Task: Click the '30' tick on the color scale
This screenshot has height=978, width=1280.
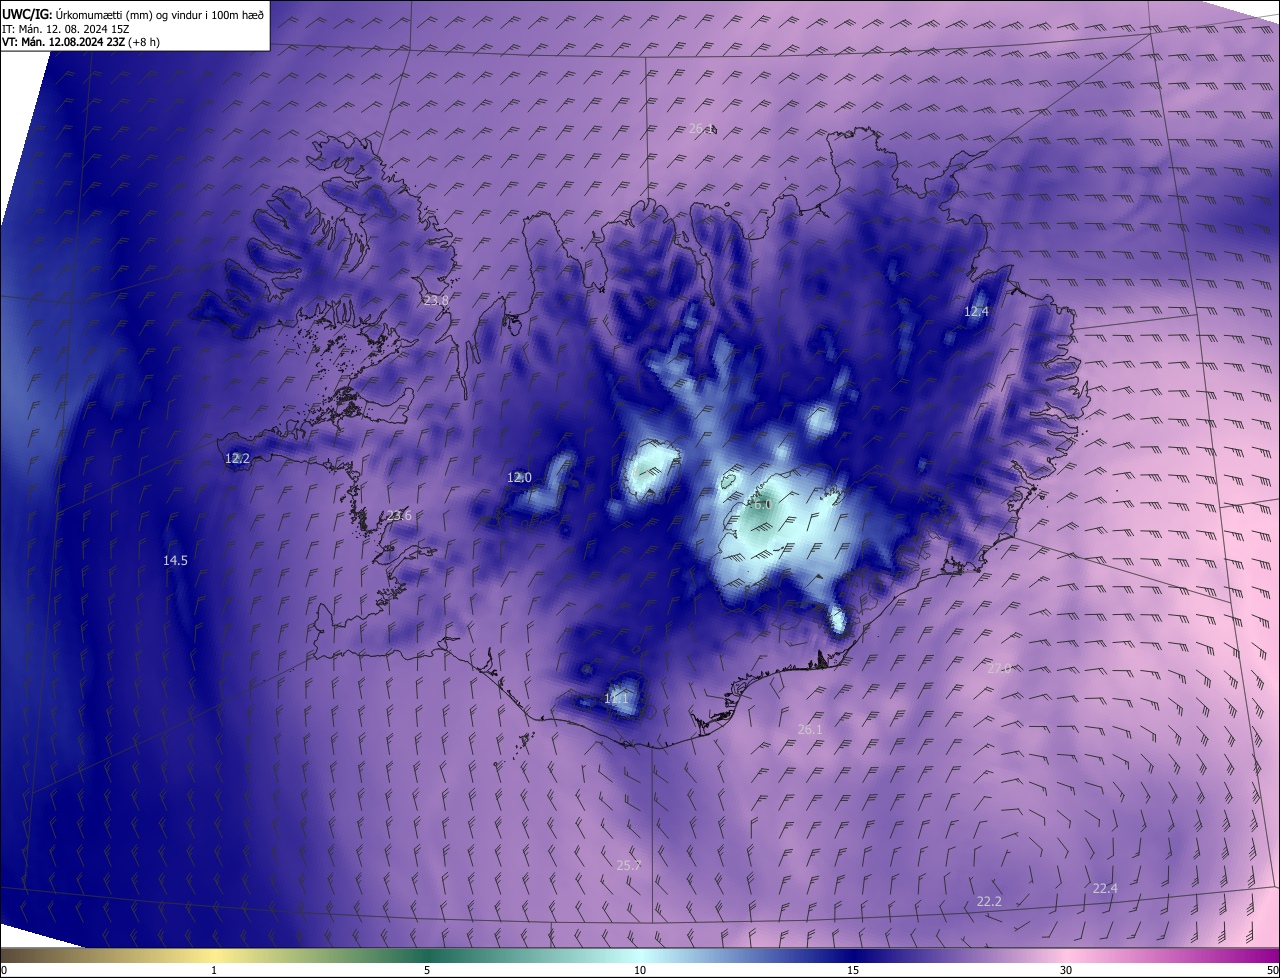Action: (x=1066, y=971)
